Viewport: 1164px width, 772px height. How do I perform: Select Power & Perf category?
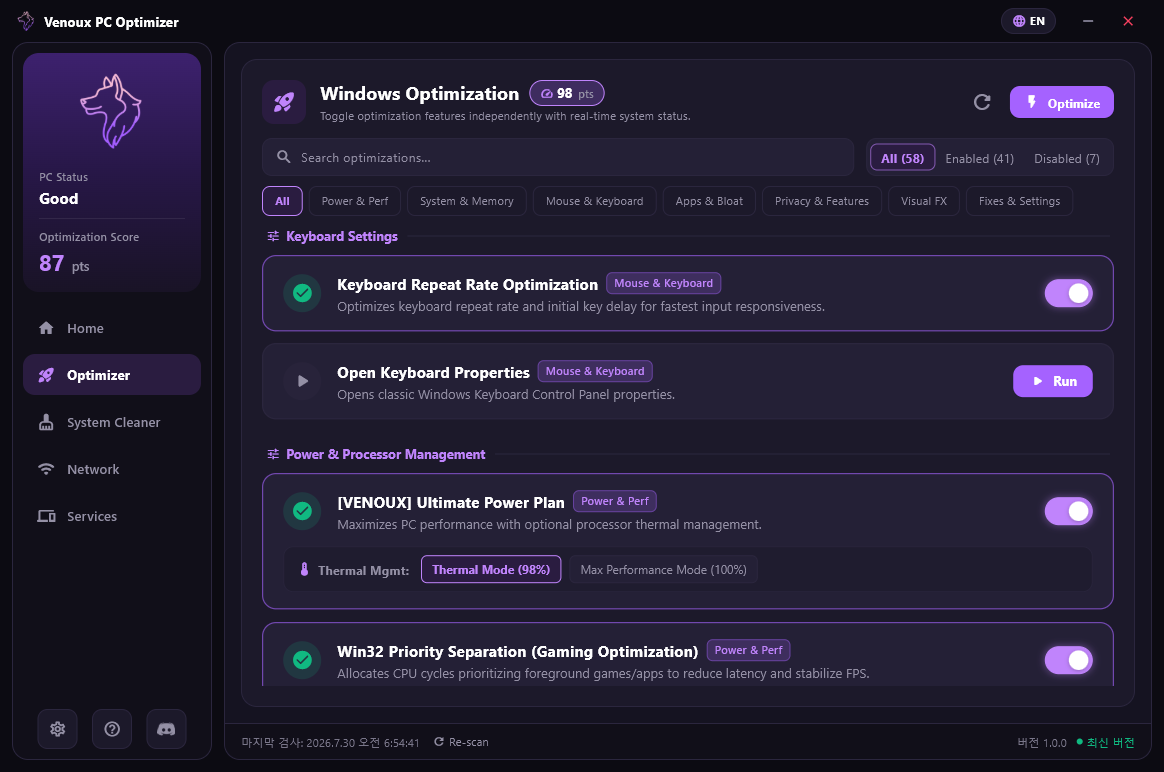(355, 201)
